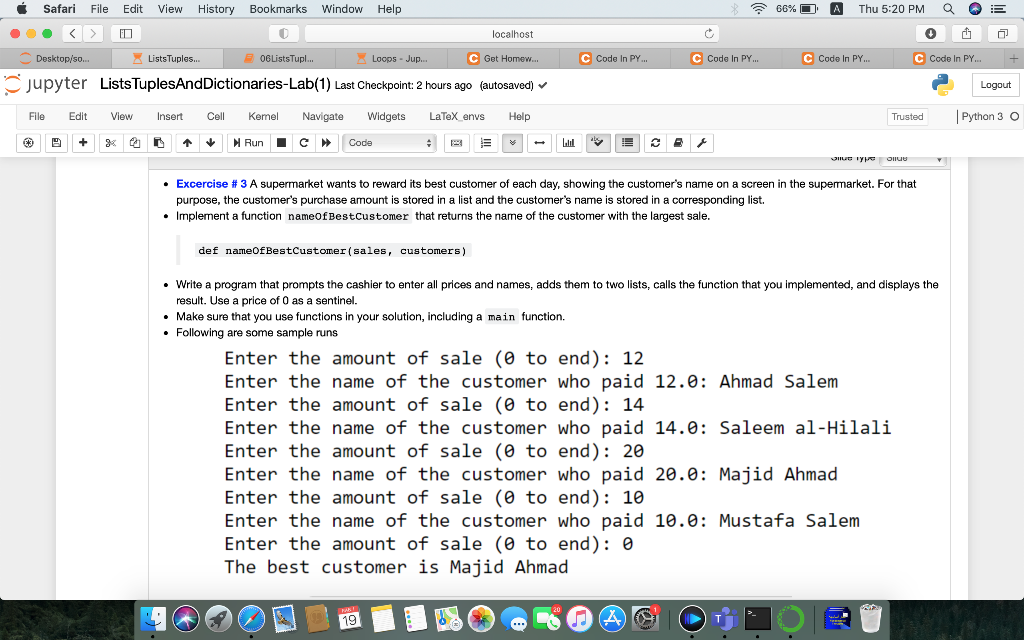Move the selected cell up

(x=187, y=142)
